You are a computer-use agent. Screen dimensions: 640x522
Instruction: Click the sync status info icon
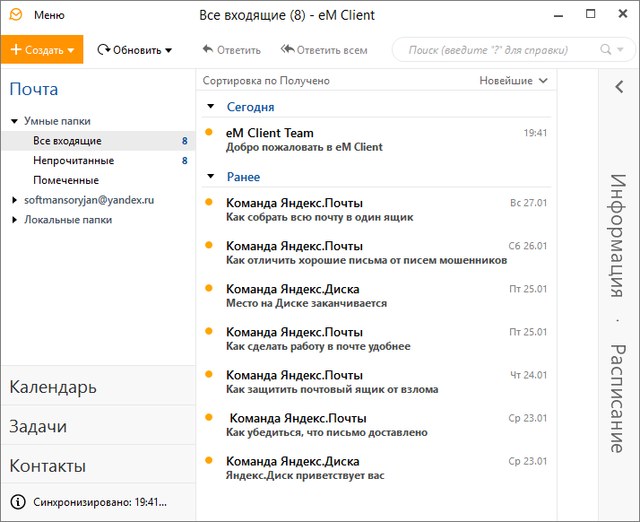17,501
